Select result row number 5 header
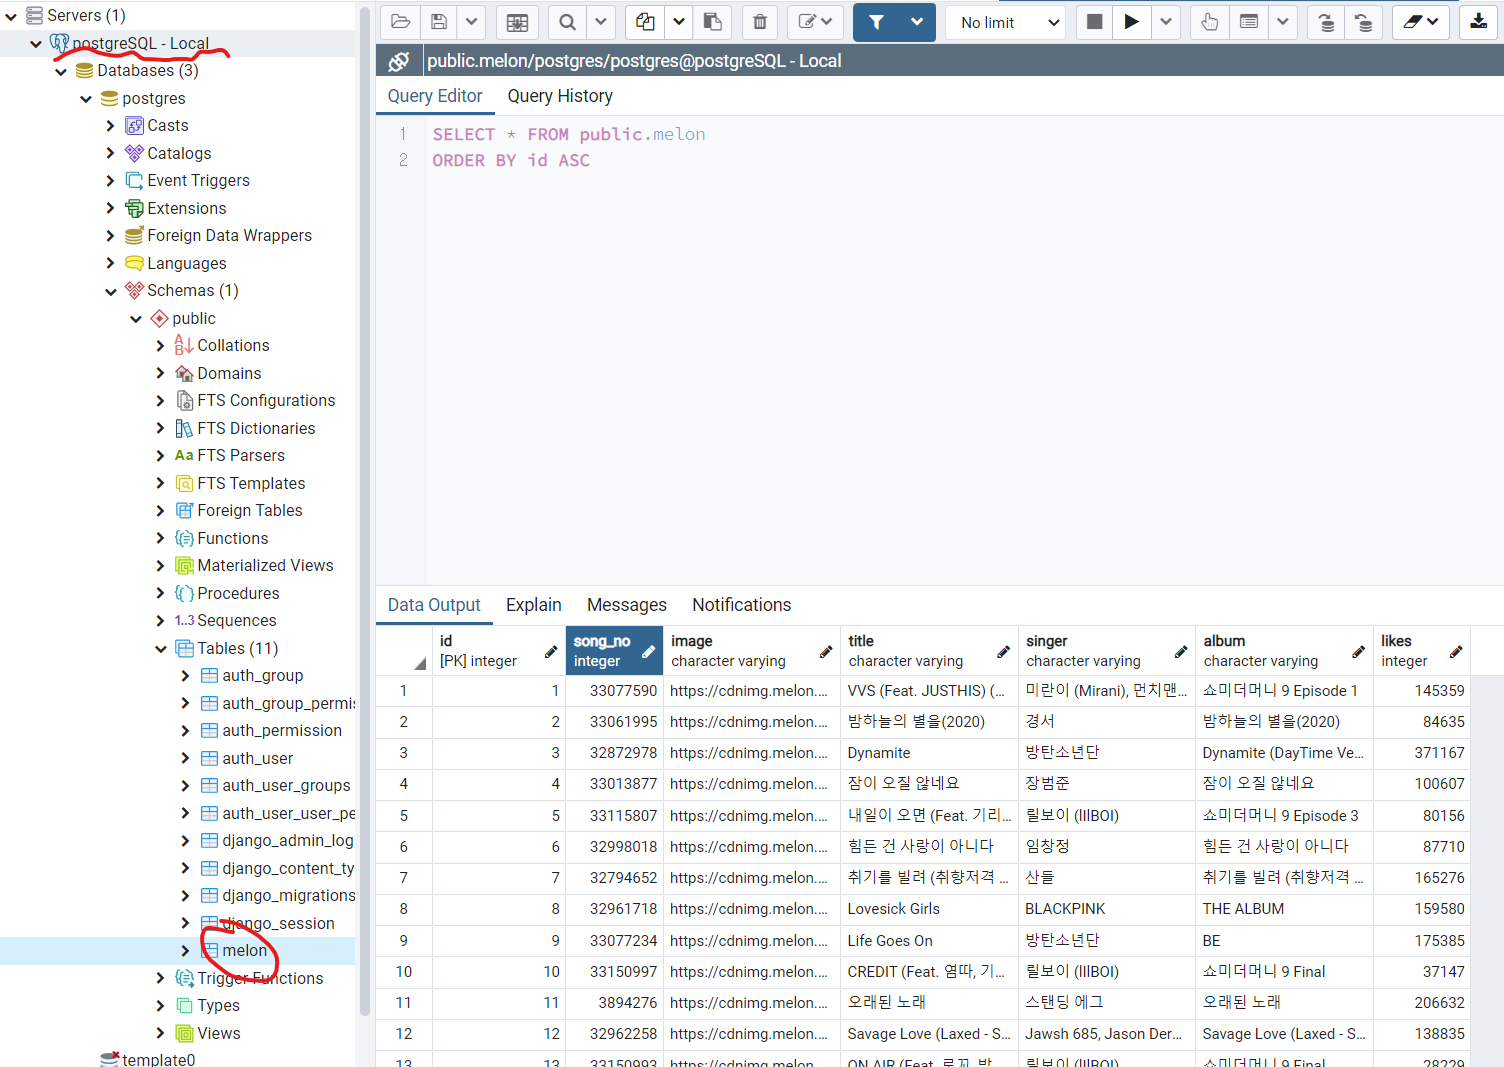 point(404,816)
